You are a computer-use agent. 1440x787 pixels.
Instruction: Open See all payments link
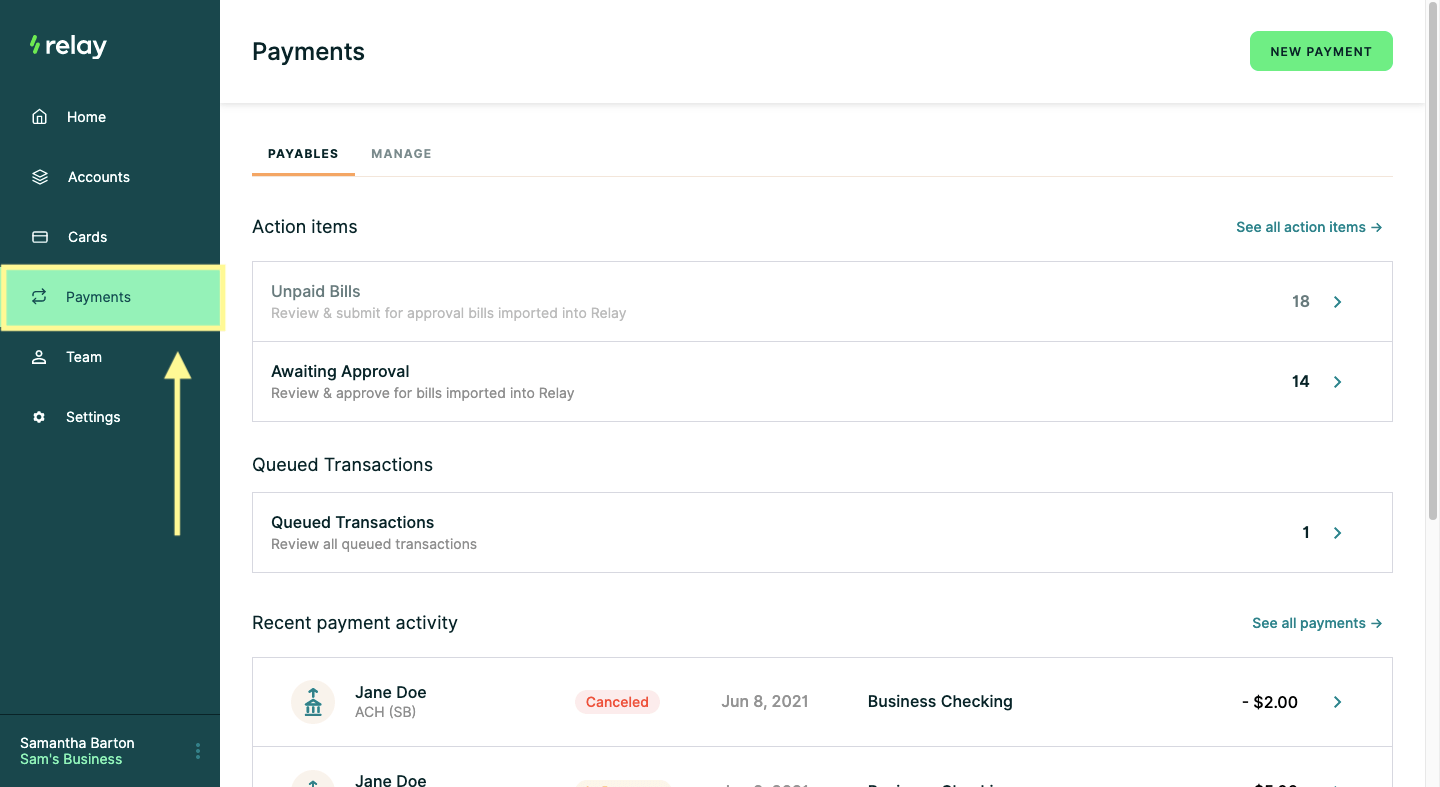click(1316, 622)
